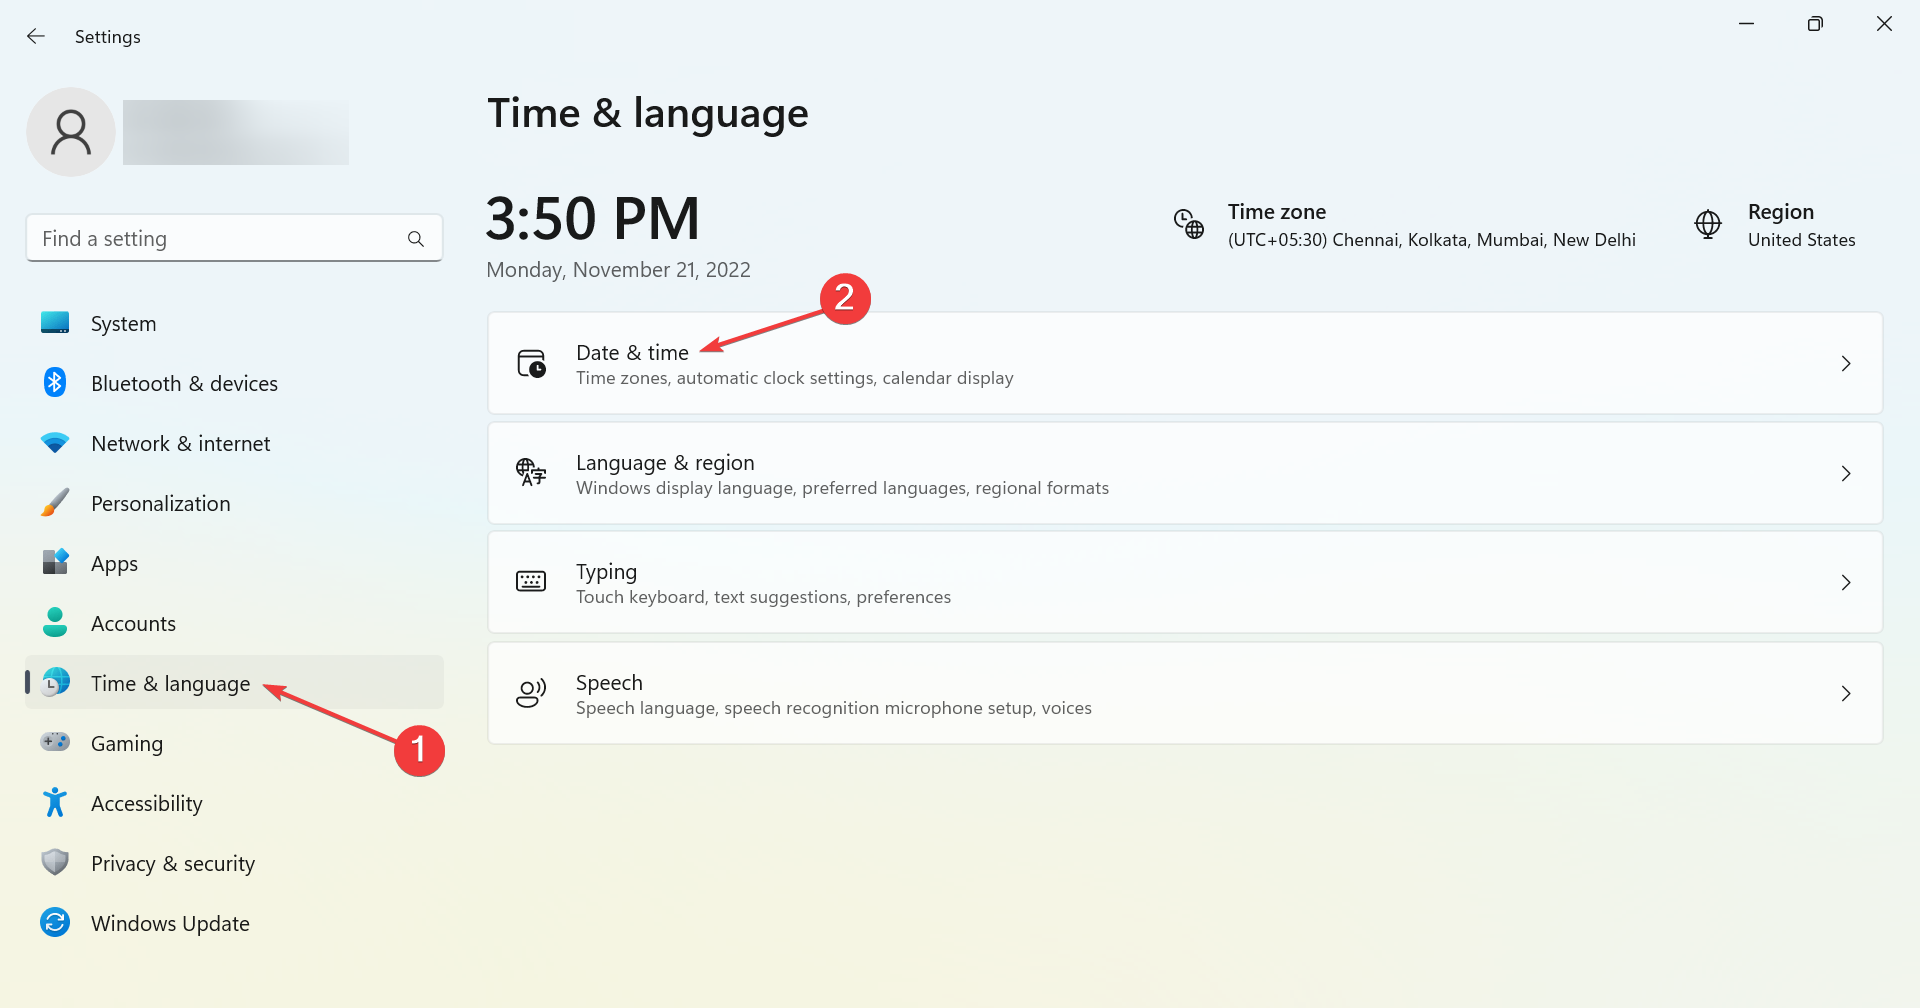This screenshot has width=1920, height=1008.
Task: Click the Windows Update sync icon
Action: 55,923
